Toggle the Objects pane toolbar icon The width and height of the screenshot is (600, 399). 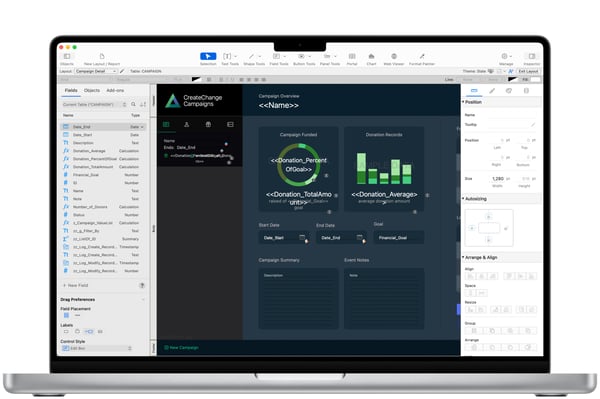point(67,56)
